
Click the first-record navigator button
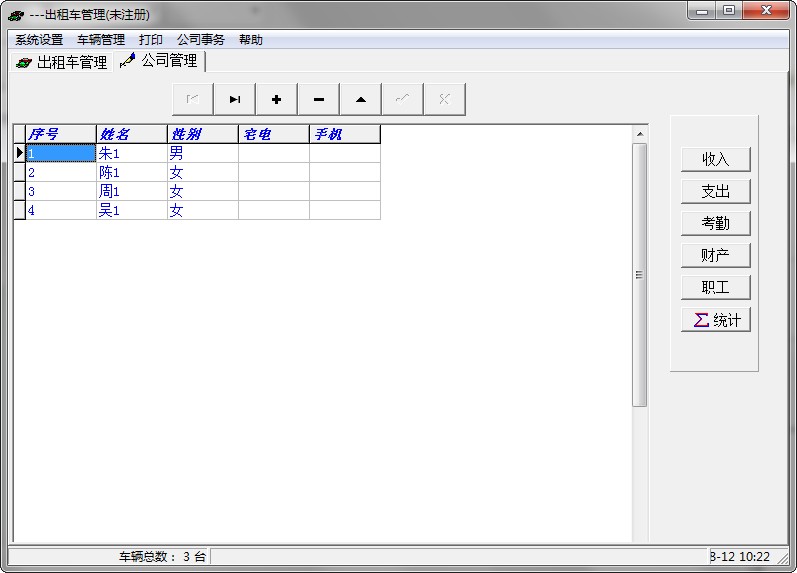[192, 99]
